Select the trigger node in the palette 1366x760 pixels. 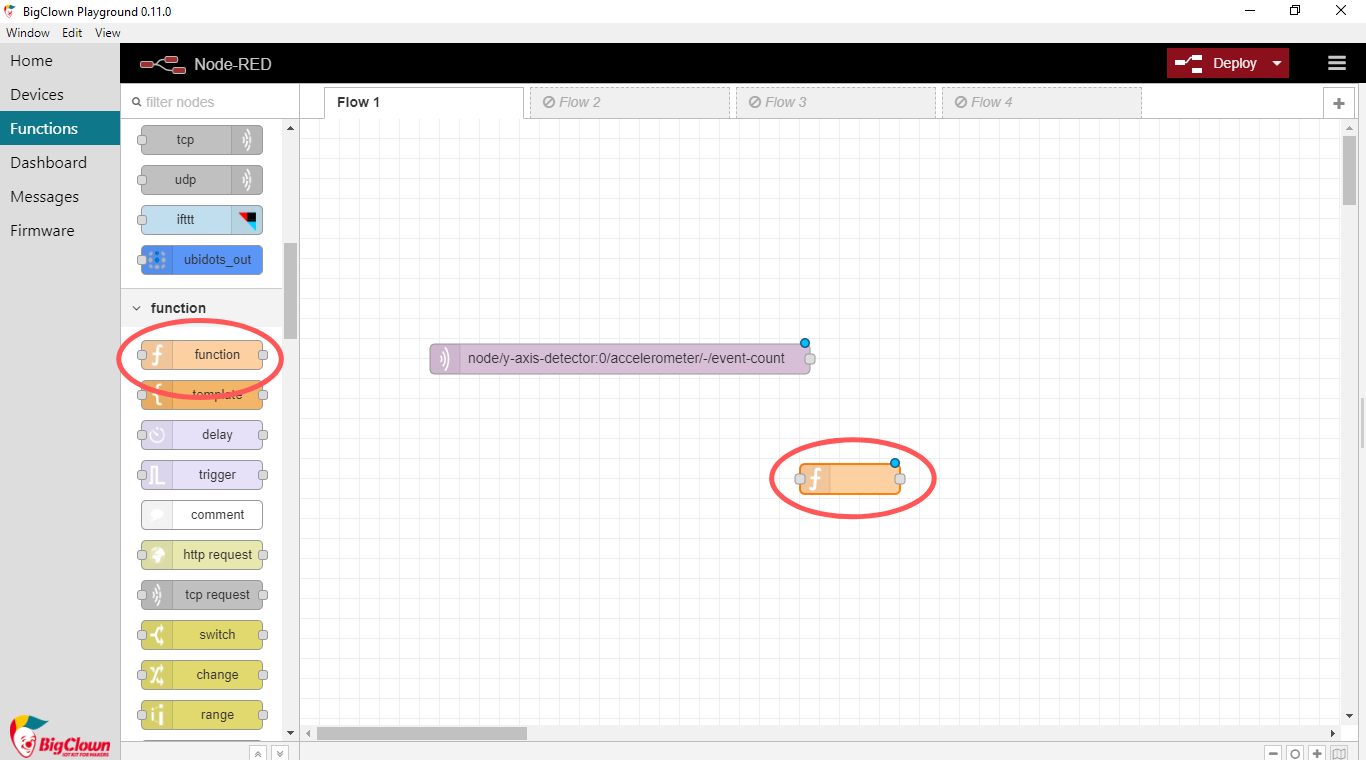point(202,475)
